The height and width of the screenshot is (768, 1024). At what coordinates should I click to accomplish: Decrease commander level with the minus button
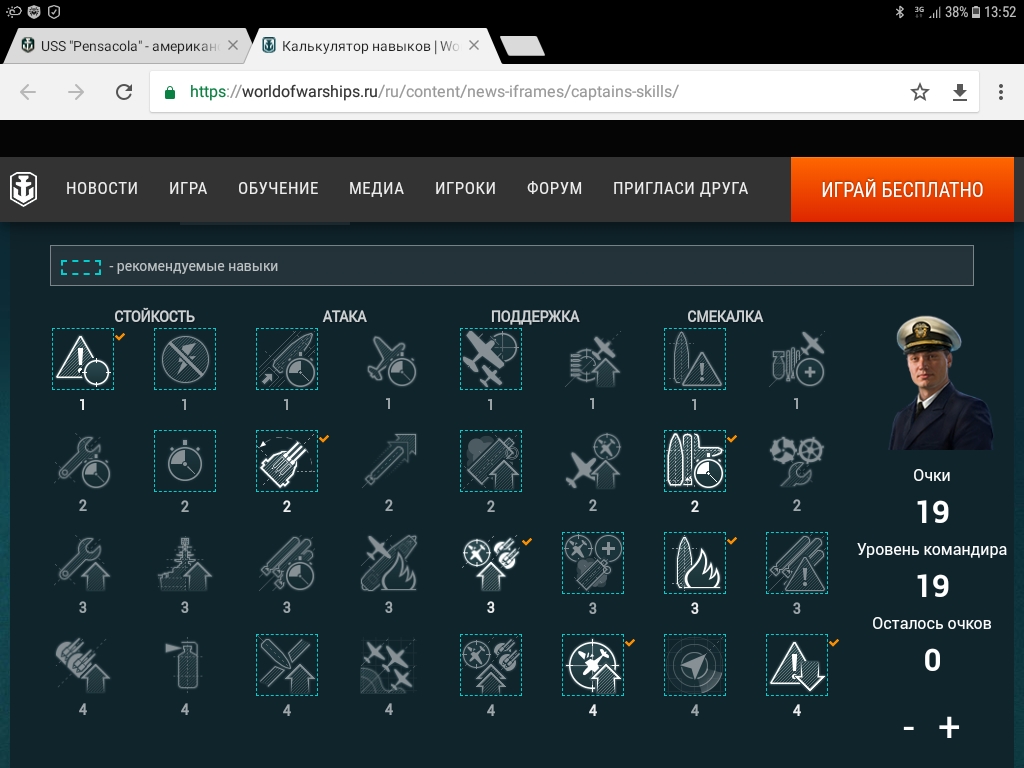click(908, 728)
